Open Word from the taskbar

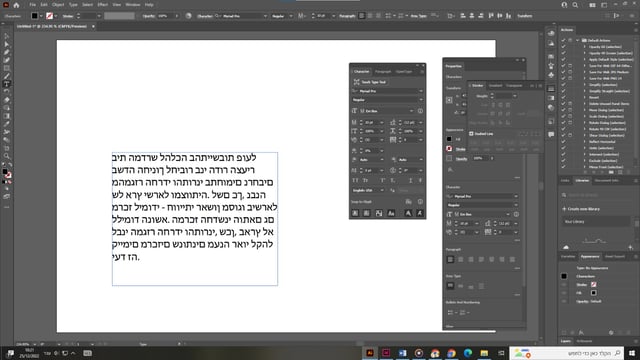pyautogui.click(x=402, y=353)
